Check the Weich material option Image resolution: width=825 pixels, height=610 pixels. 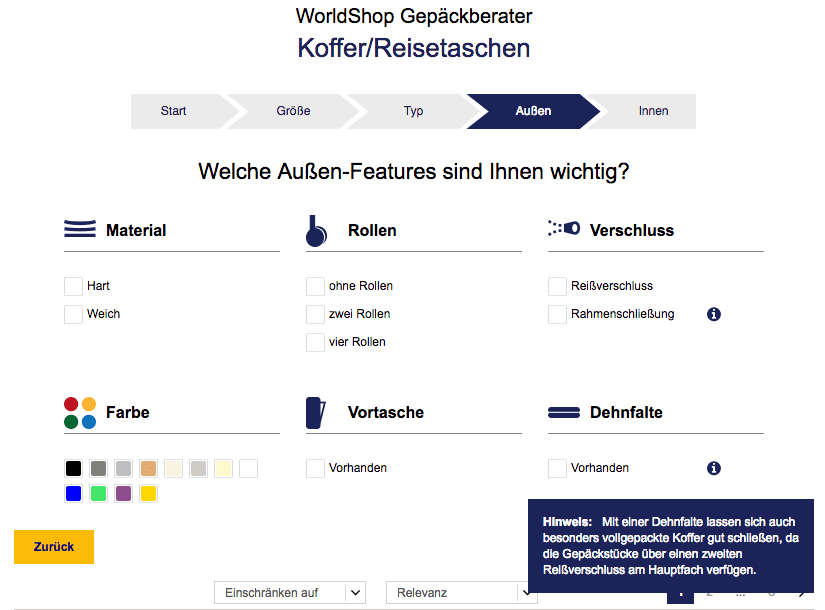pos(72,314)
